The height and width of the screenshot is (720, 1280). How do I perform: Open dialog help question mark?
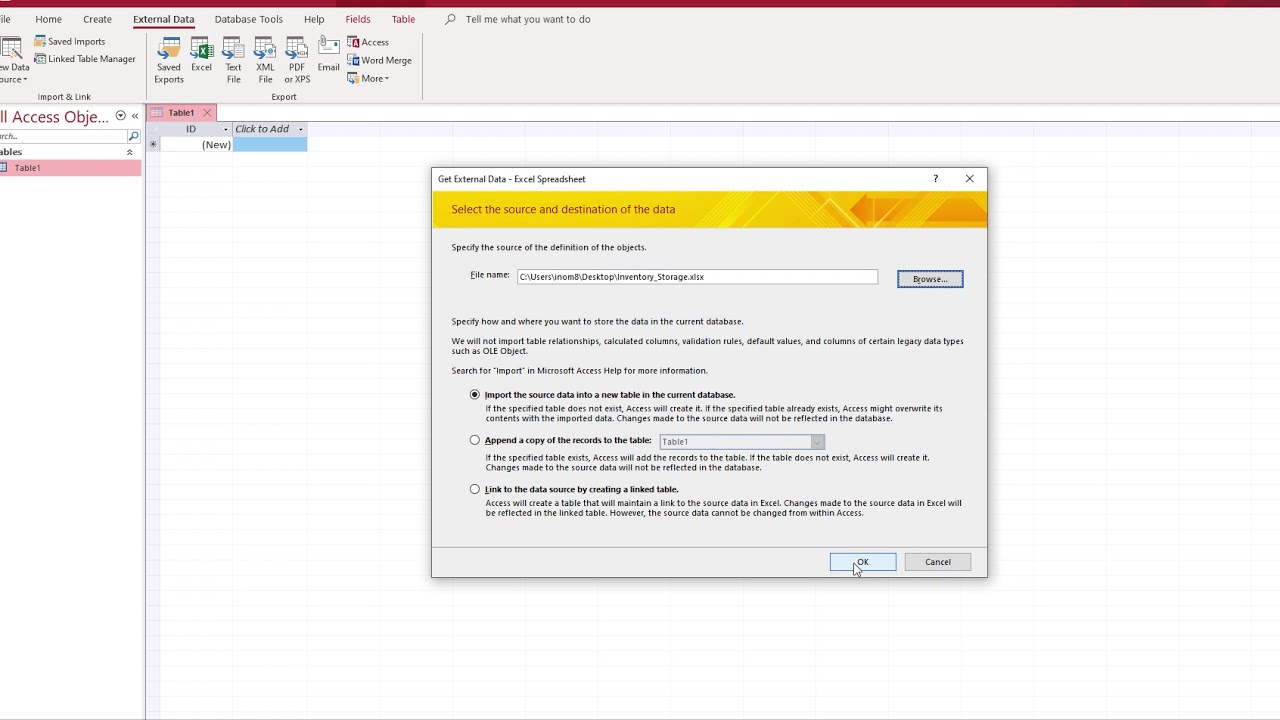pos(936,179)
